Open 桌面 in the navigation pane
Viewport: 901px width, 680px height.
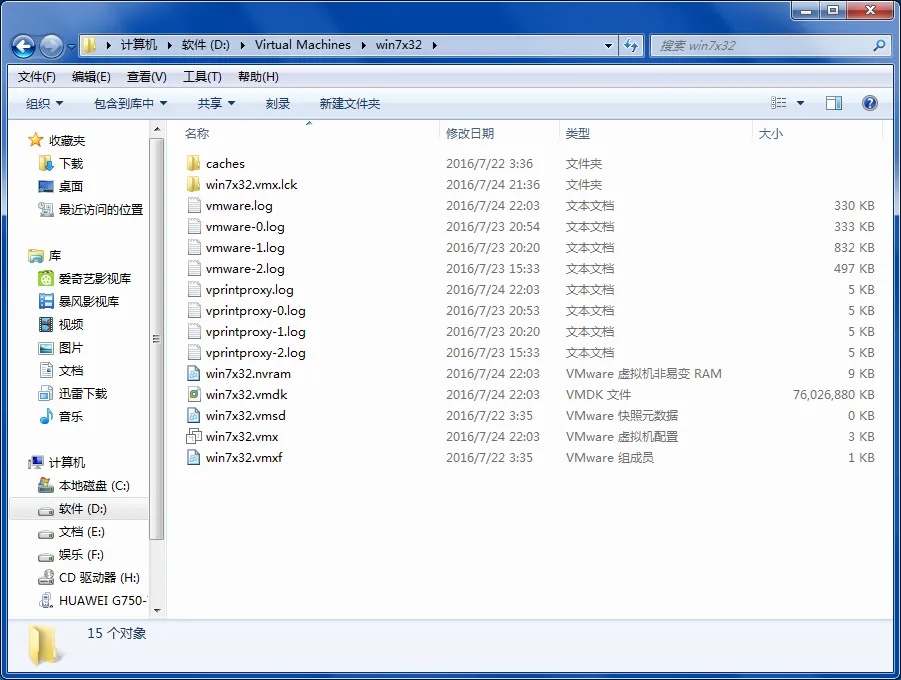[71, 186]
